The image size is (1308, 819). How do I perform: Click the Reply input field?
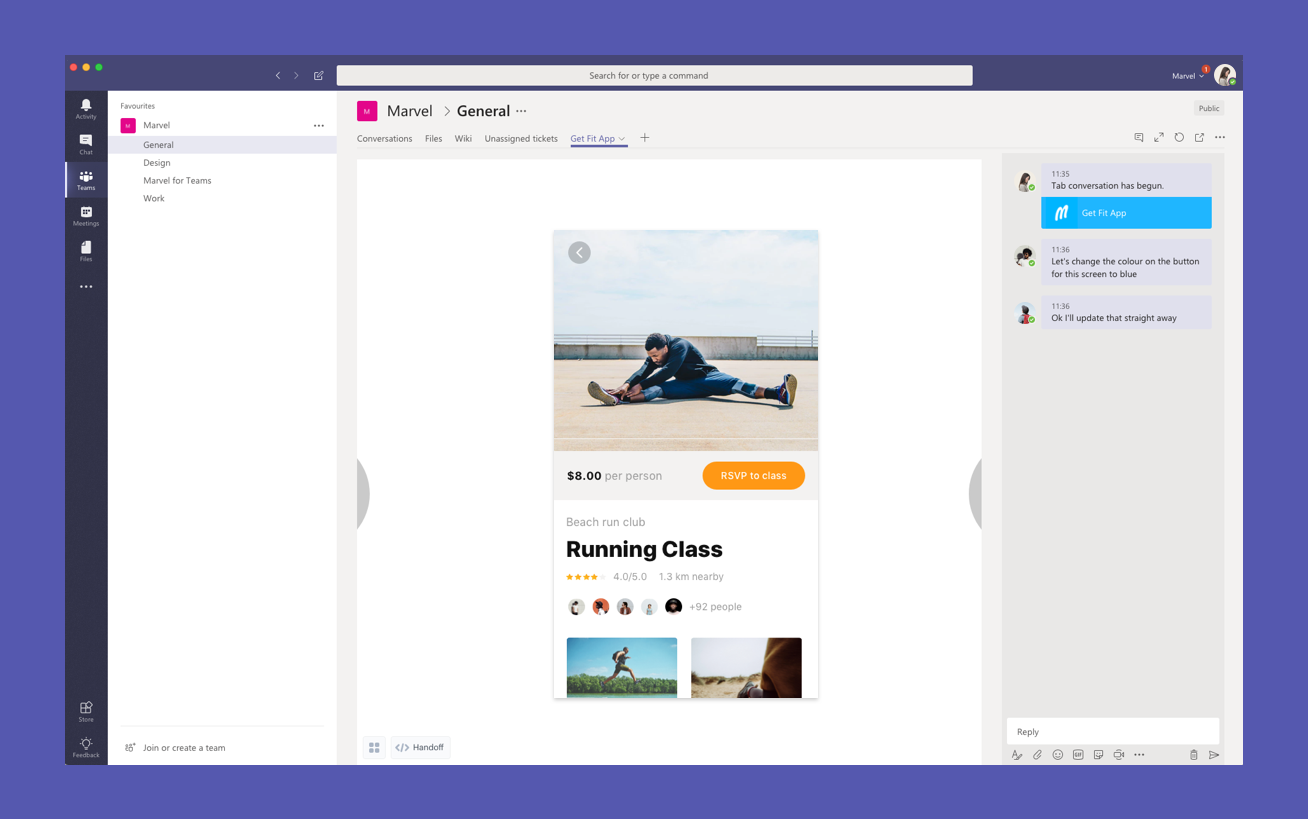1112,732
